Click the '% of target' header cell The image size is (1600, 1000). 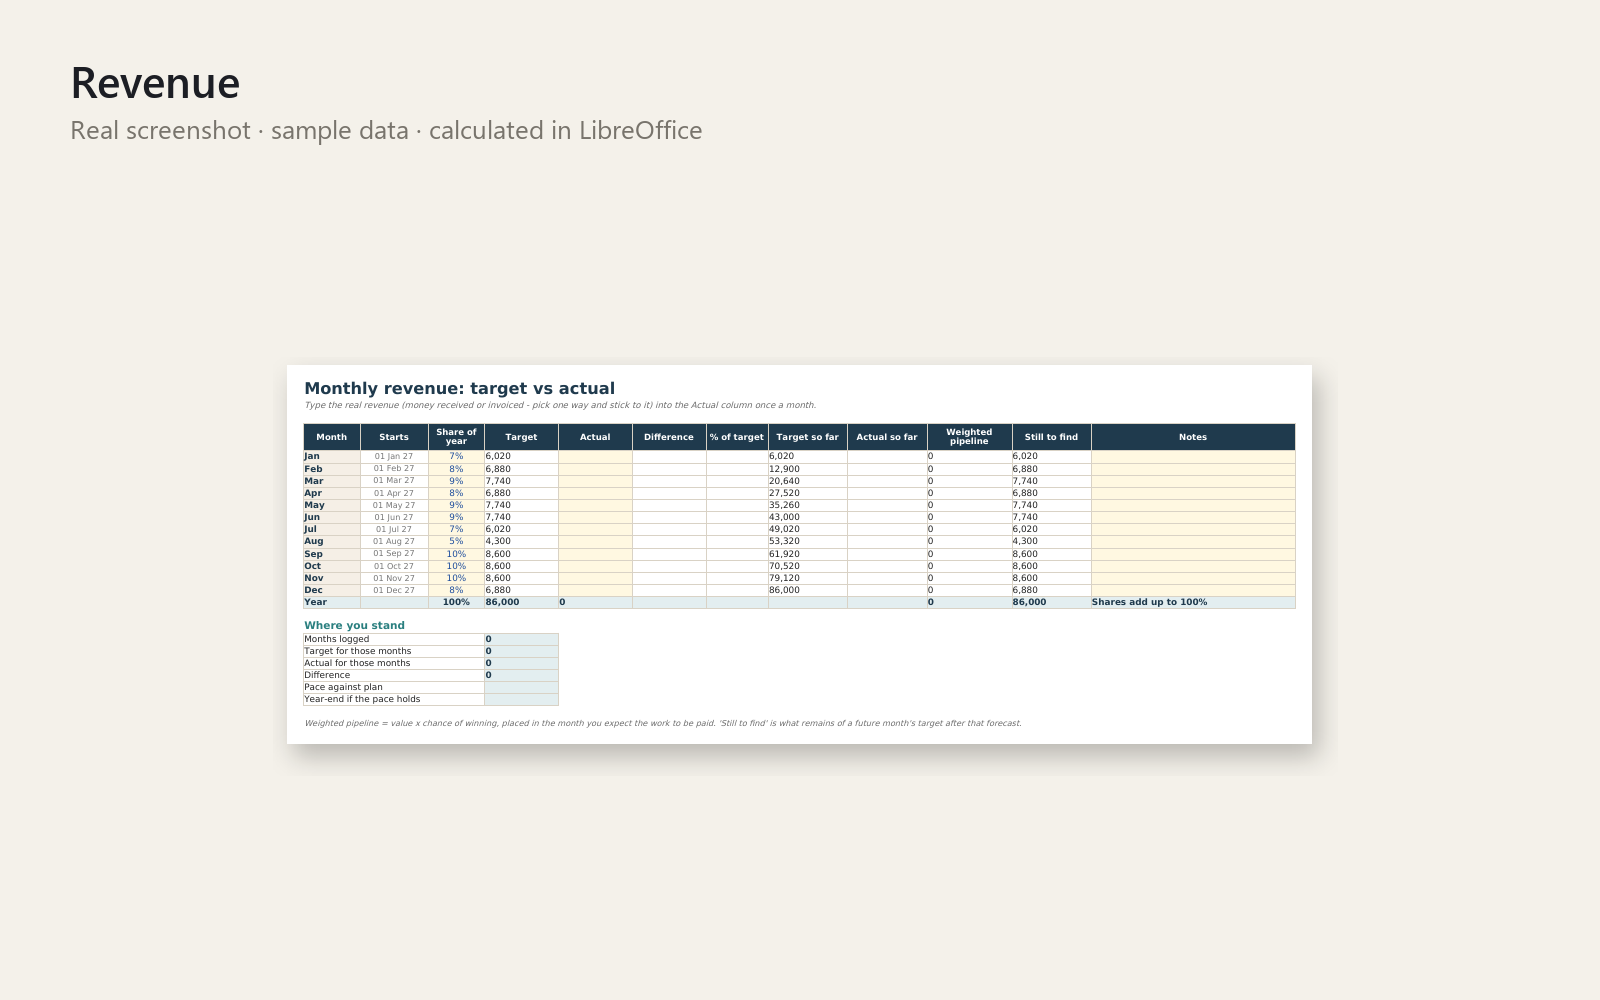click(737, 437)
